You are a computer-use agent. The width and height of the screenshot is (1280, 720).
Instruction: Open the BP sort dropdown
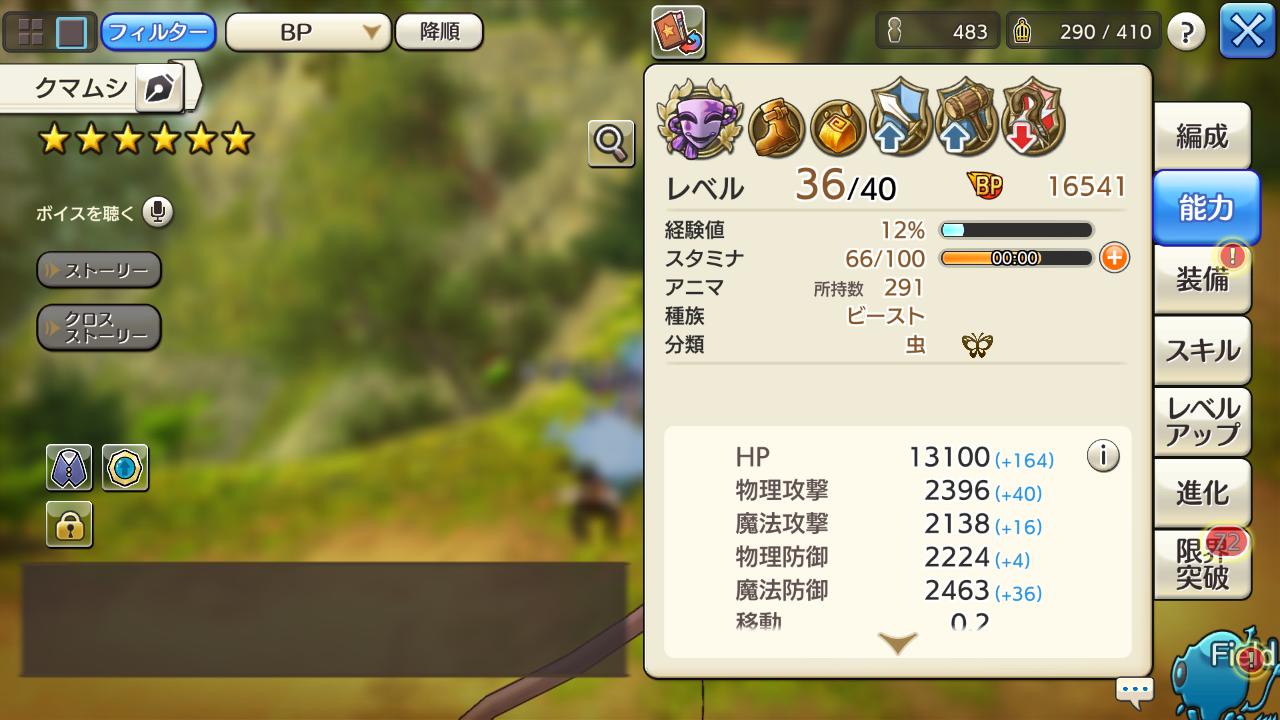[307, 32]
